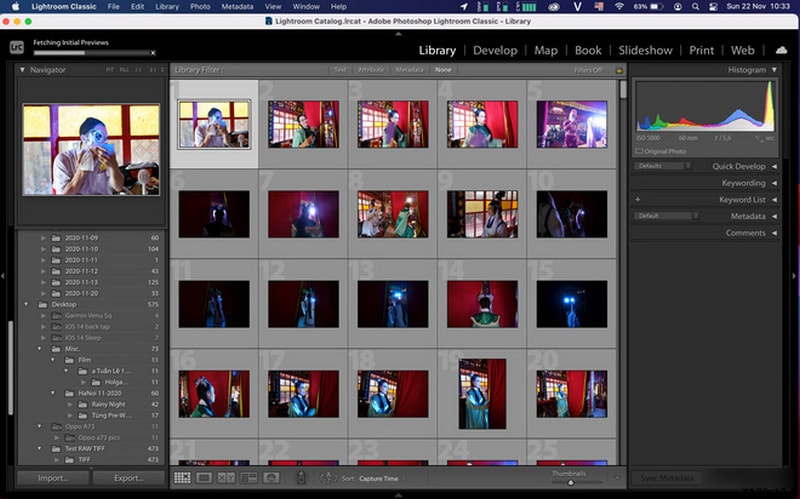Open Compare view (XY) icon
800x499 pixels.
coord(226,478)
